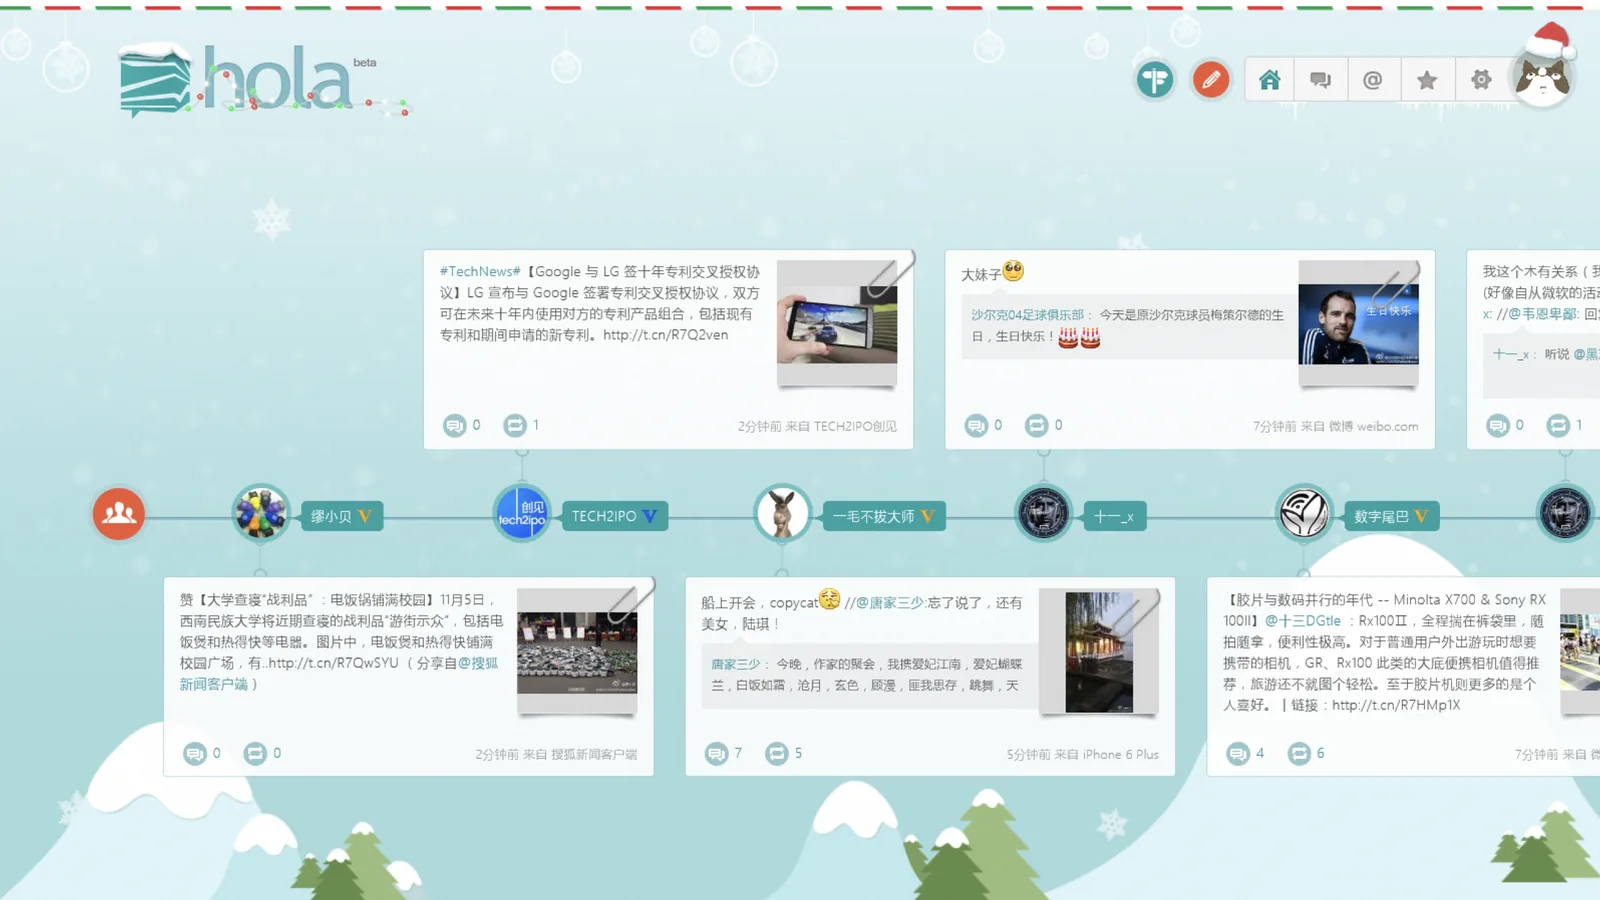
Task: Click the 一毛不拔大师 name tag
Action: (x=884, y=516)
